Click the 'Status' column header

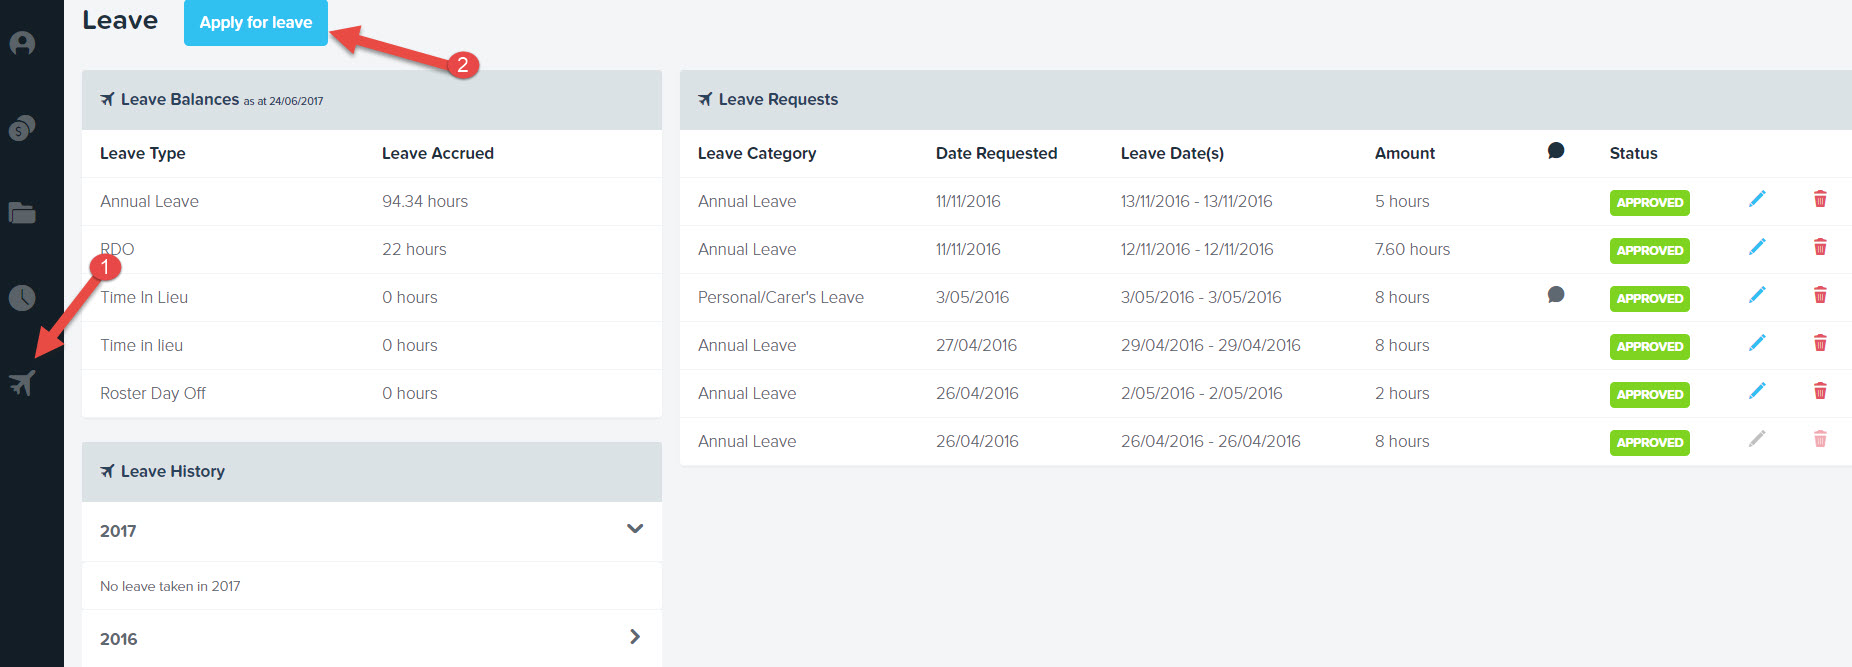[1633, 153]
